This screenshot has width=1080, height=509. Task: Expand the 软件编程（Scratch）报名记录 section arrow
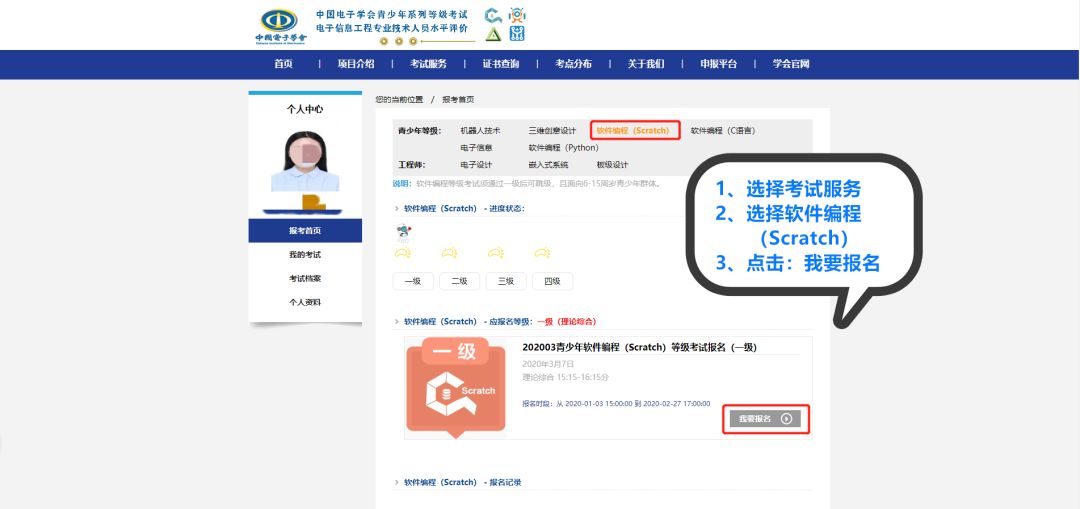pos(397,483)
